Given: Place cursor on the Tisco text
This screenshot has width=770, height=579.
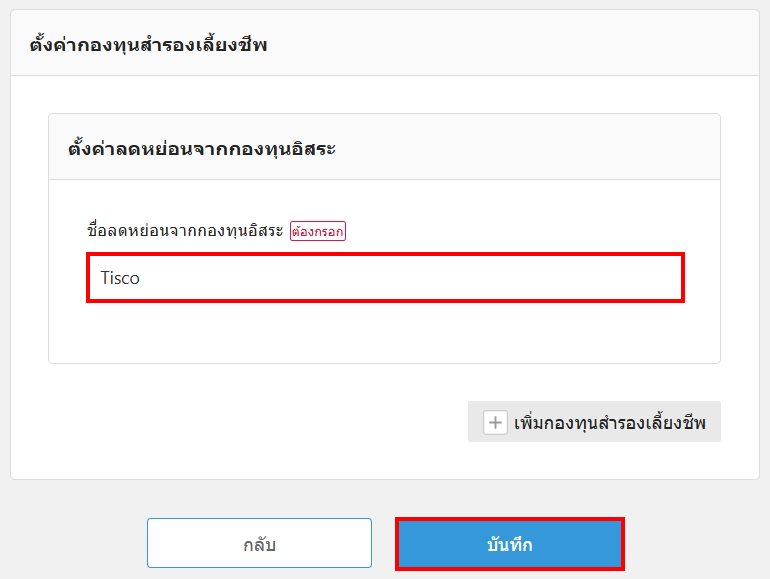Looking at the screenshot, I should click(x=120, y=278).
